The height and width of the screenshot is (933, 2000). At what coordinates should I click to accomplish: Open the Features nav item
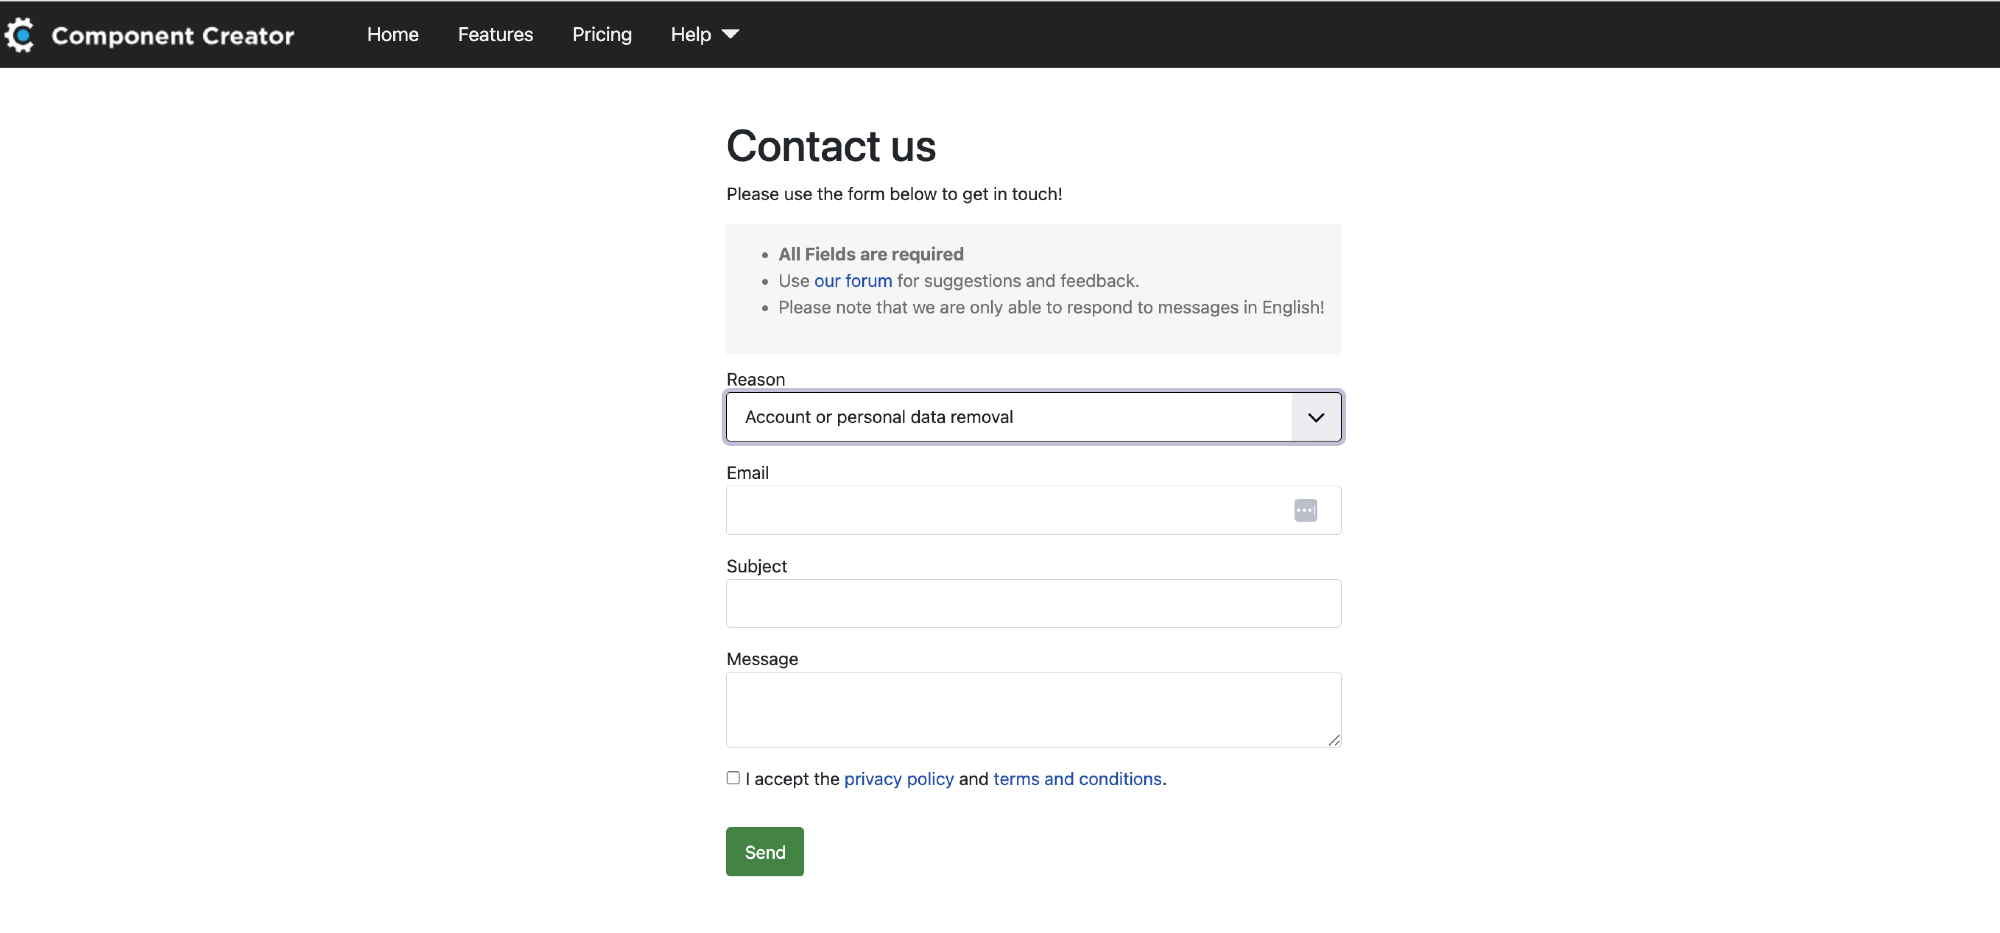point(495,35)
